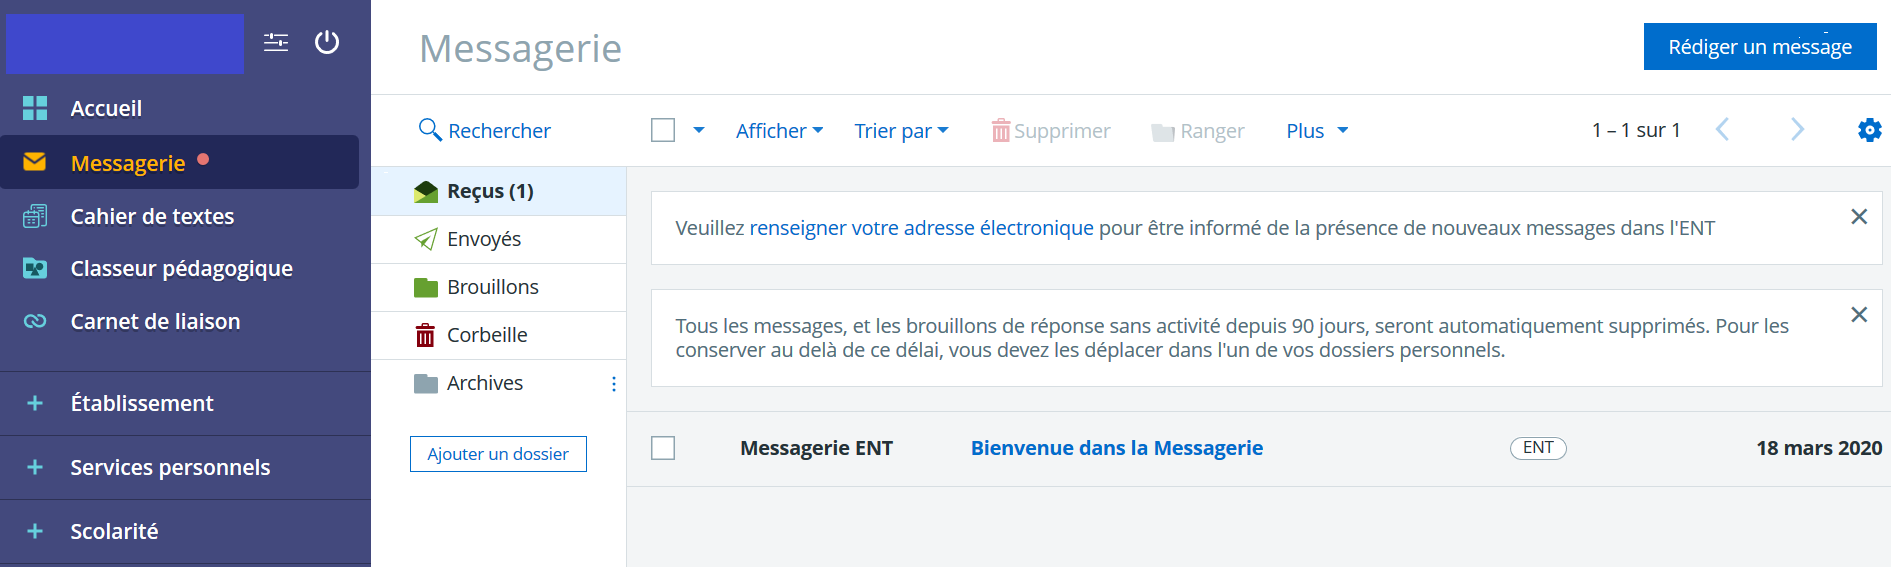Close the 90 days auto-deletion notice

(x=1859, y=315)
